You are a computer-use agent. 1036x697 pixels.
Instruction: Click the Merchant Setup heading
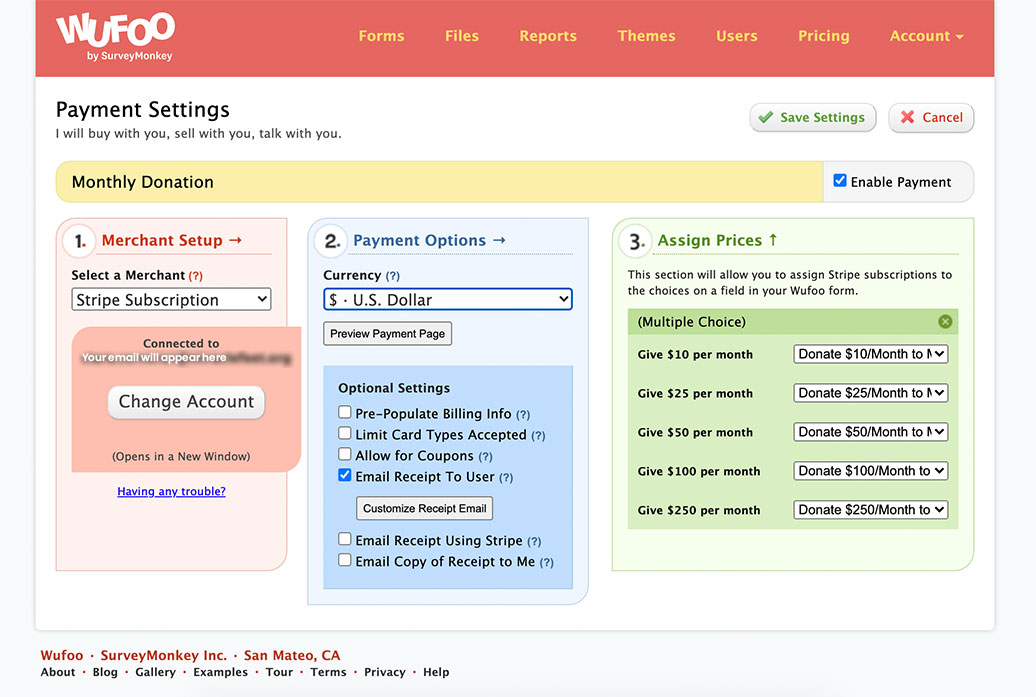pos(172,240)
